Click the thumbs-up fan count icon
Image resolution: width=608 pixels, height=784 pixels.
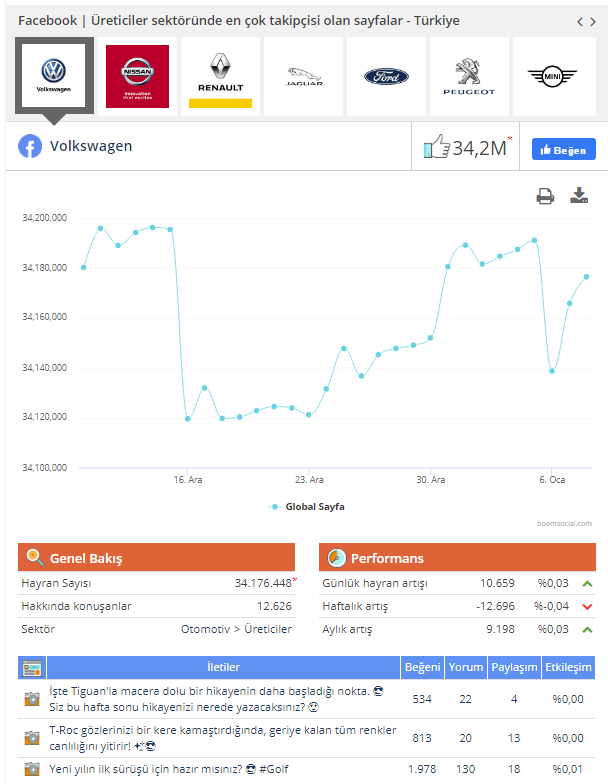[436, 146]
